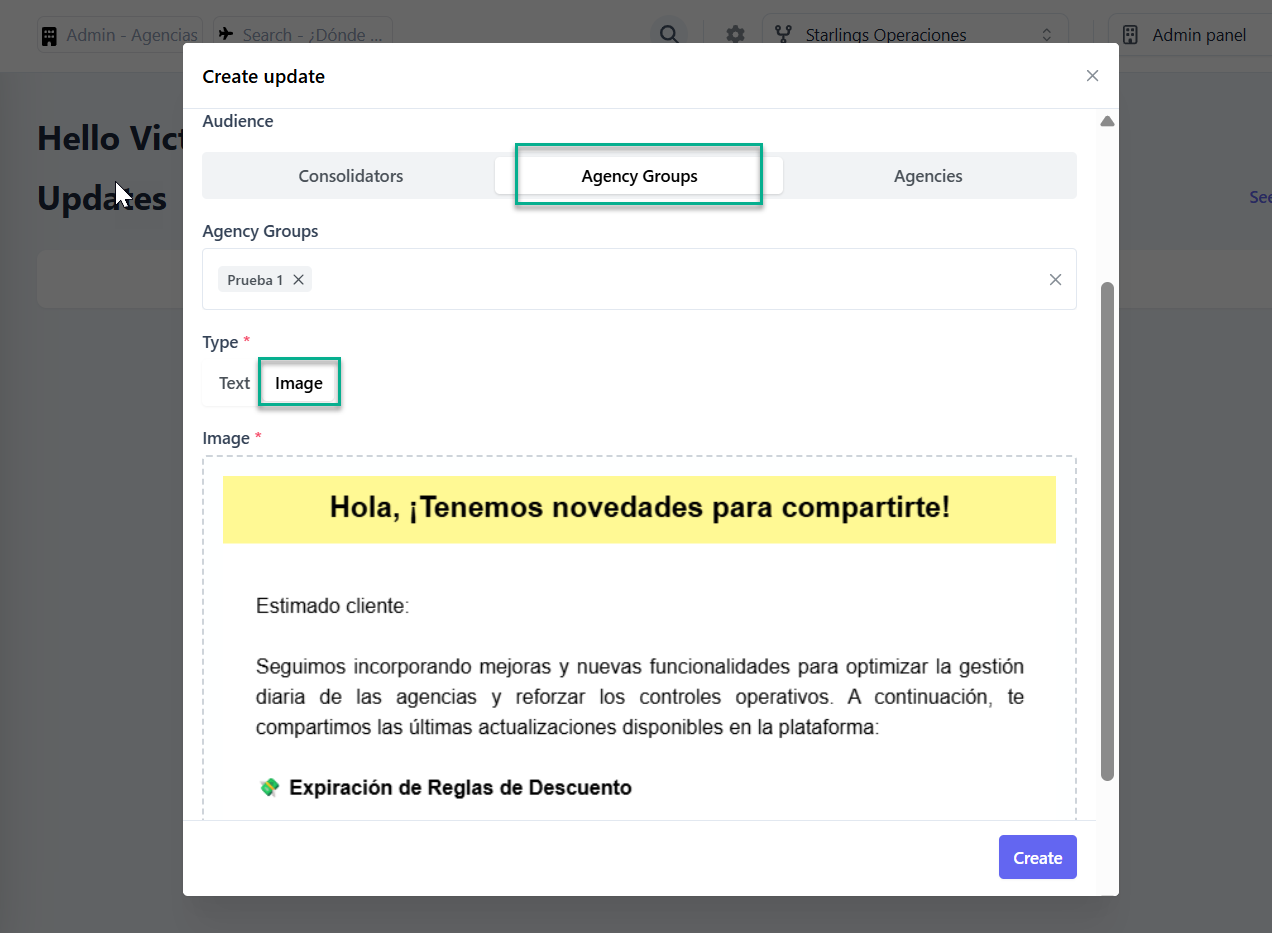Open settings via the gear icon
Viewport: 1272px width, 933px height.
pyautogui.click(x=735, y=35)
